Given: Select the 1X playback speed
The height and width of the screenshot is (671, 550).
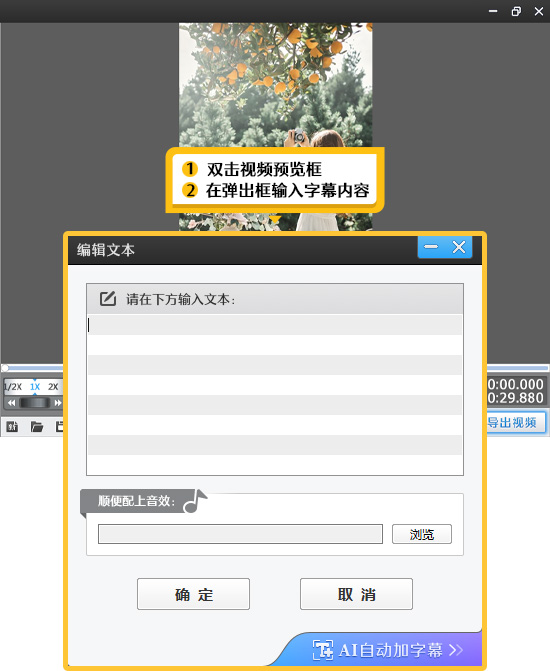Looking at the screenshot, I should [x=35, y=387].
